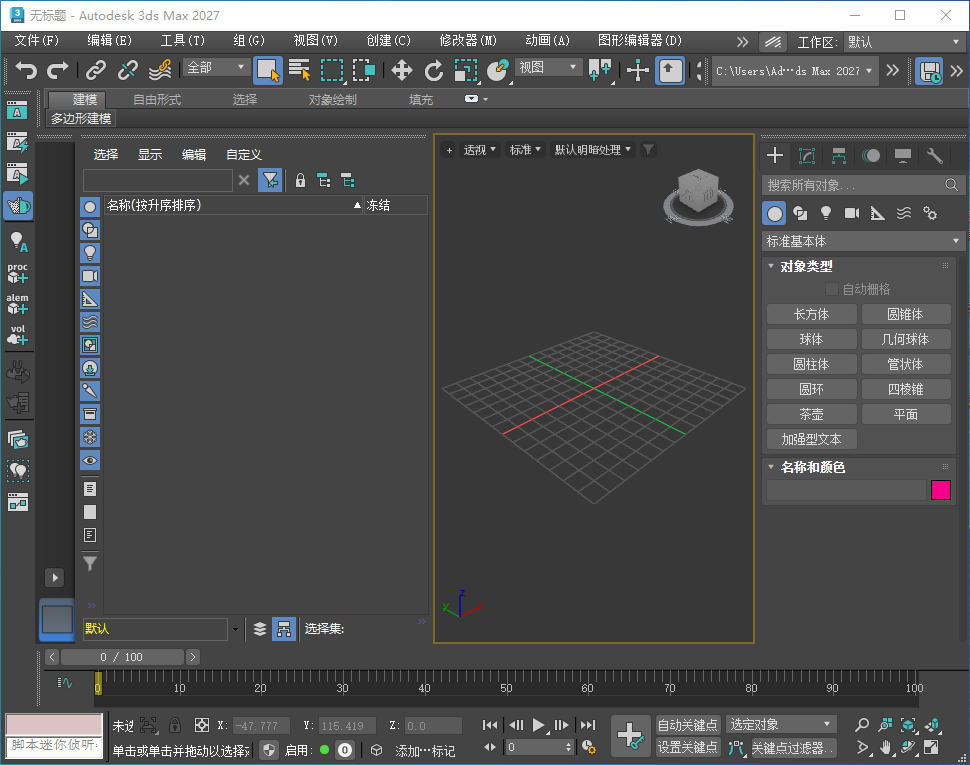The height and width of the screenshot is (765, 970).
Task: Toggle 自动关键点 auto key mode
Action: pyautogui.click(x=687, y=725)
